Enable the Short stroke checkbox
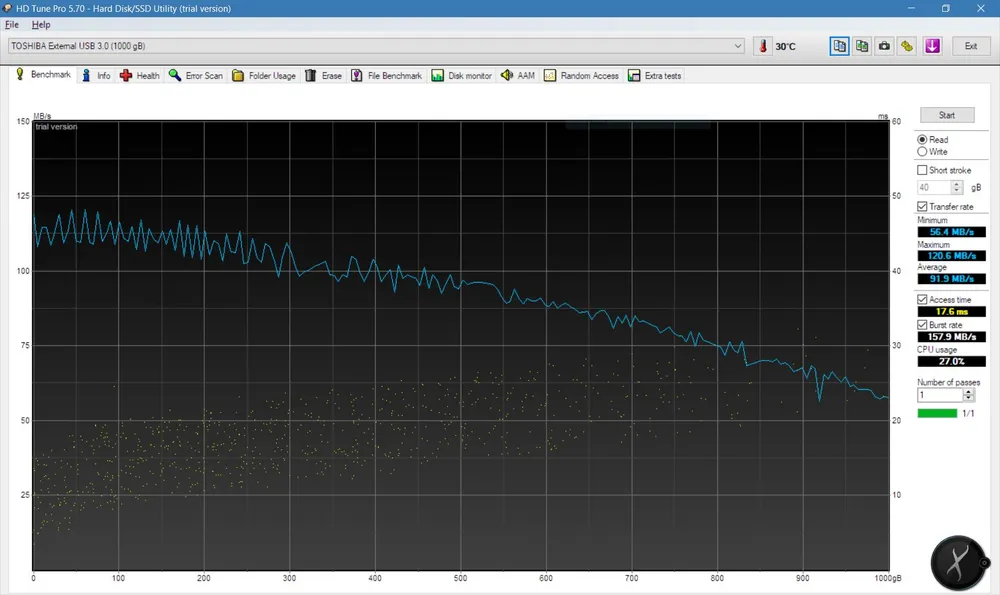The height and width of the screenshot is (595, 1000). coord(922,171)
